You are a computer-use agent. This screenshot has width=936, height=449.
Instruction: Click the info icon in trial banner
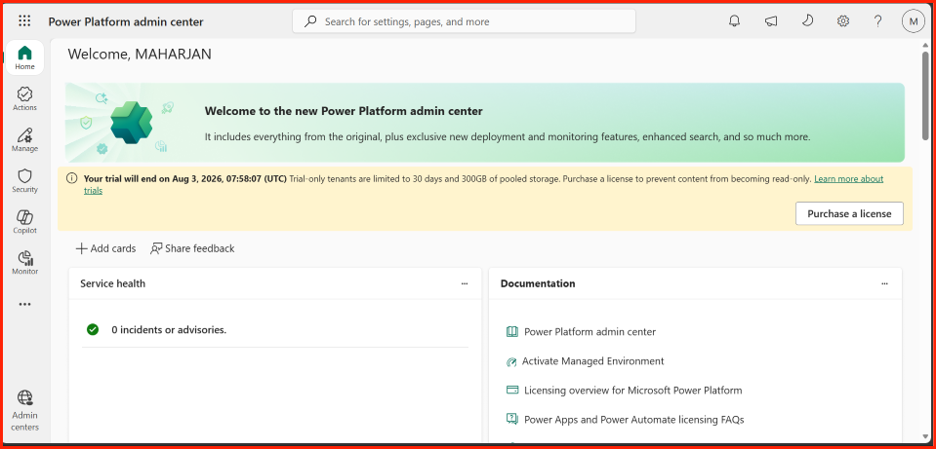pos(72,178)
